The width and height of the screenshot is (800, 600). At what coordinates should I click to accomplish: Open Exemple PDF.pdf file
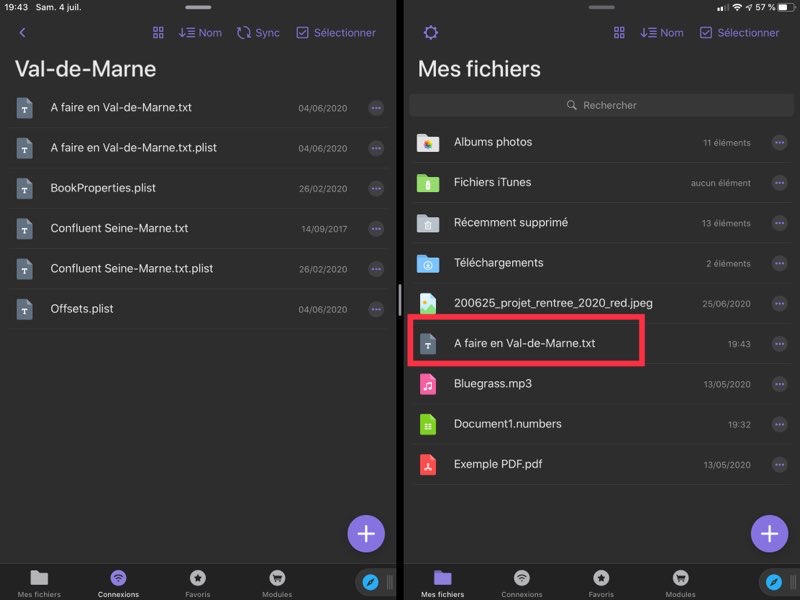(x=498, y=464)
